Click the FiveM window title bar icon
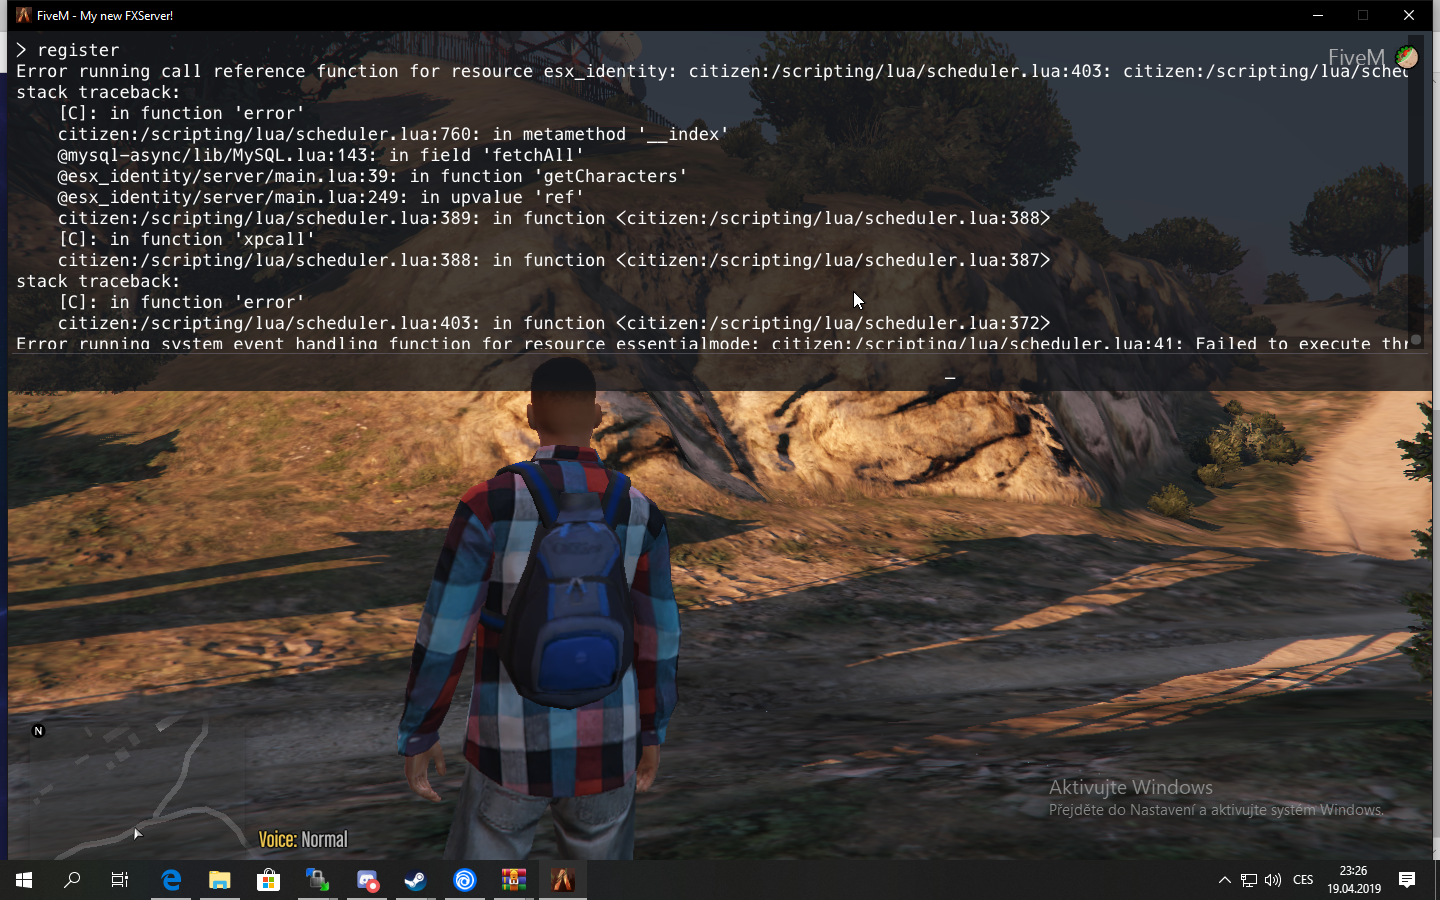This screenshot has height=900, width=1440. (23, 15)
